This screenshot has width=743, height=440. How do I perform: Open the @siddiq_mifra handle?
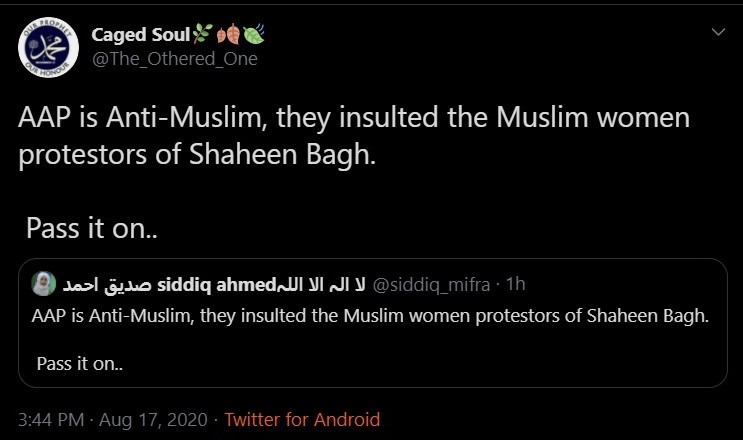tap(432, 285)
